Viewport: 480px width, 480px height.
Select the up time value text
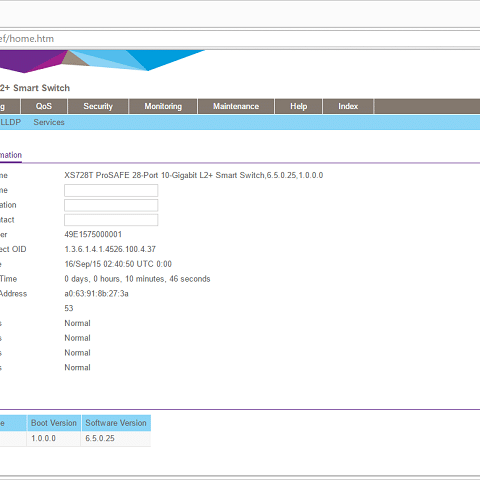click(137, 279)
